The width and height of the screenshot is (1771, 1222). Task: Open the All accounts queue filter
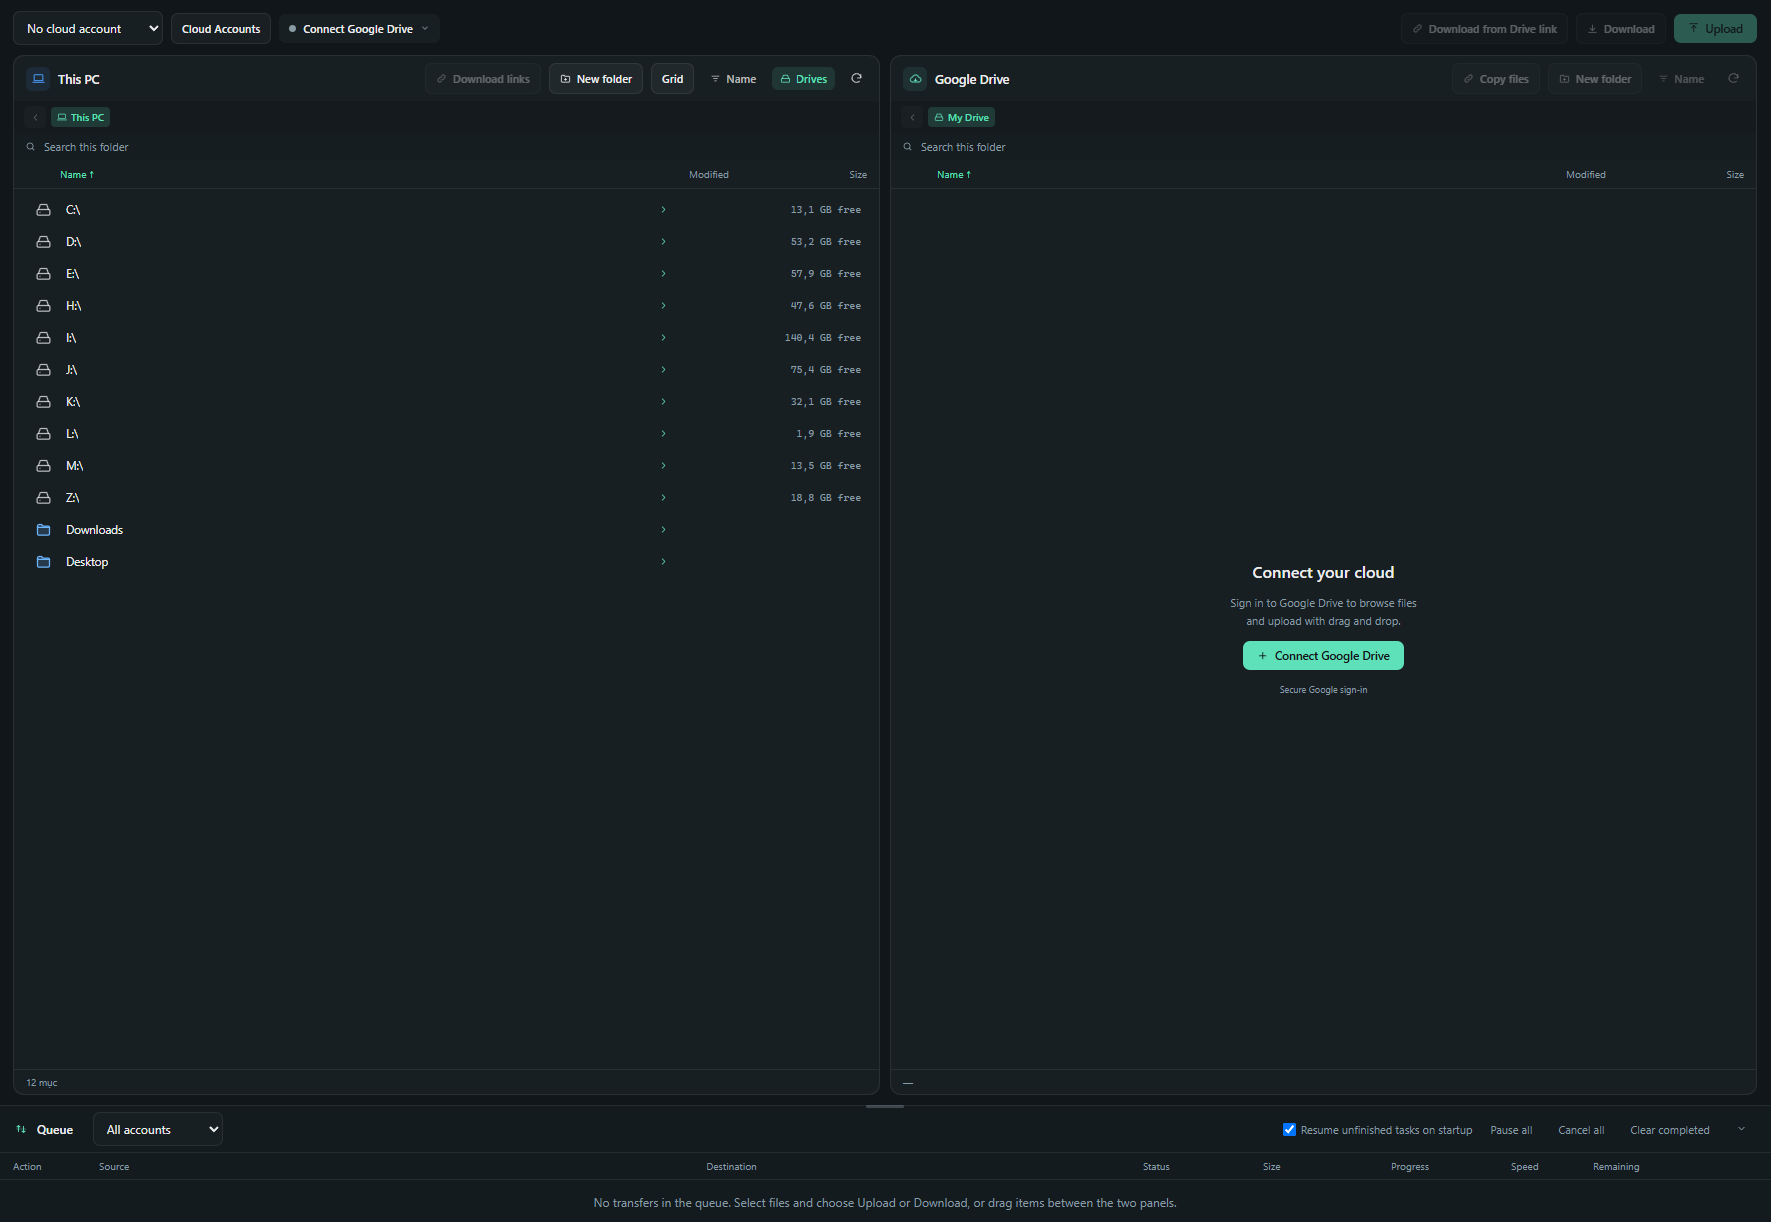click(158, 1130)
